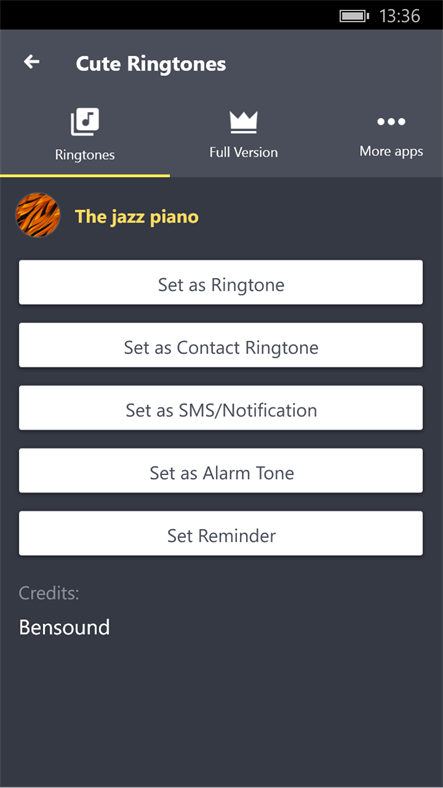Select Set as SMS/Notification button

(x=221, y=408)
